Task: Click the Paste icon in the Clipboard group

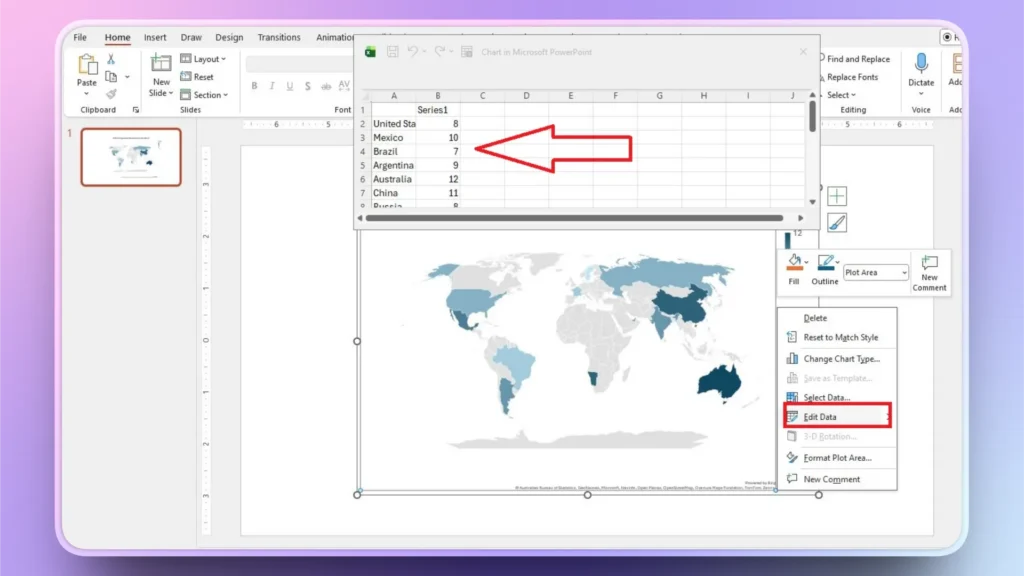Action: pos(87,63)
